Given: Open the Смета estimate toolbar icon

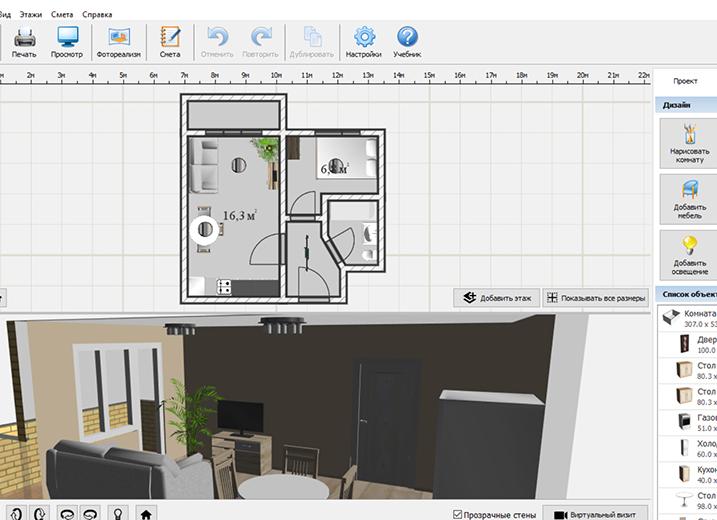Looking at the screenshot, I should pos(170,42).
